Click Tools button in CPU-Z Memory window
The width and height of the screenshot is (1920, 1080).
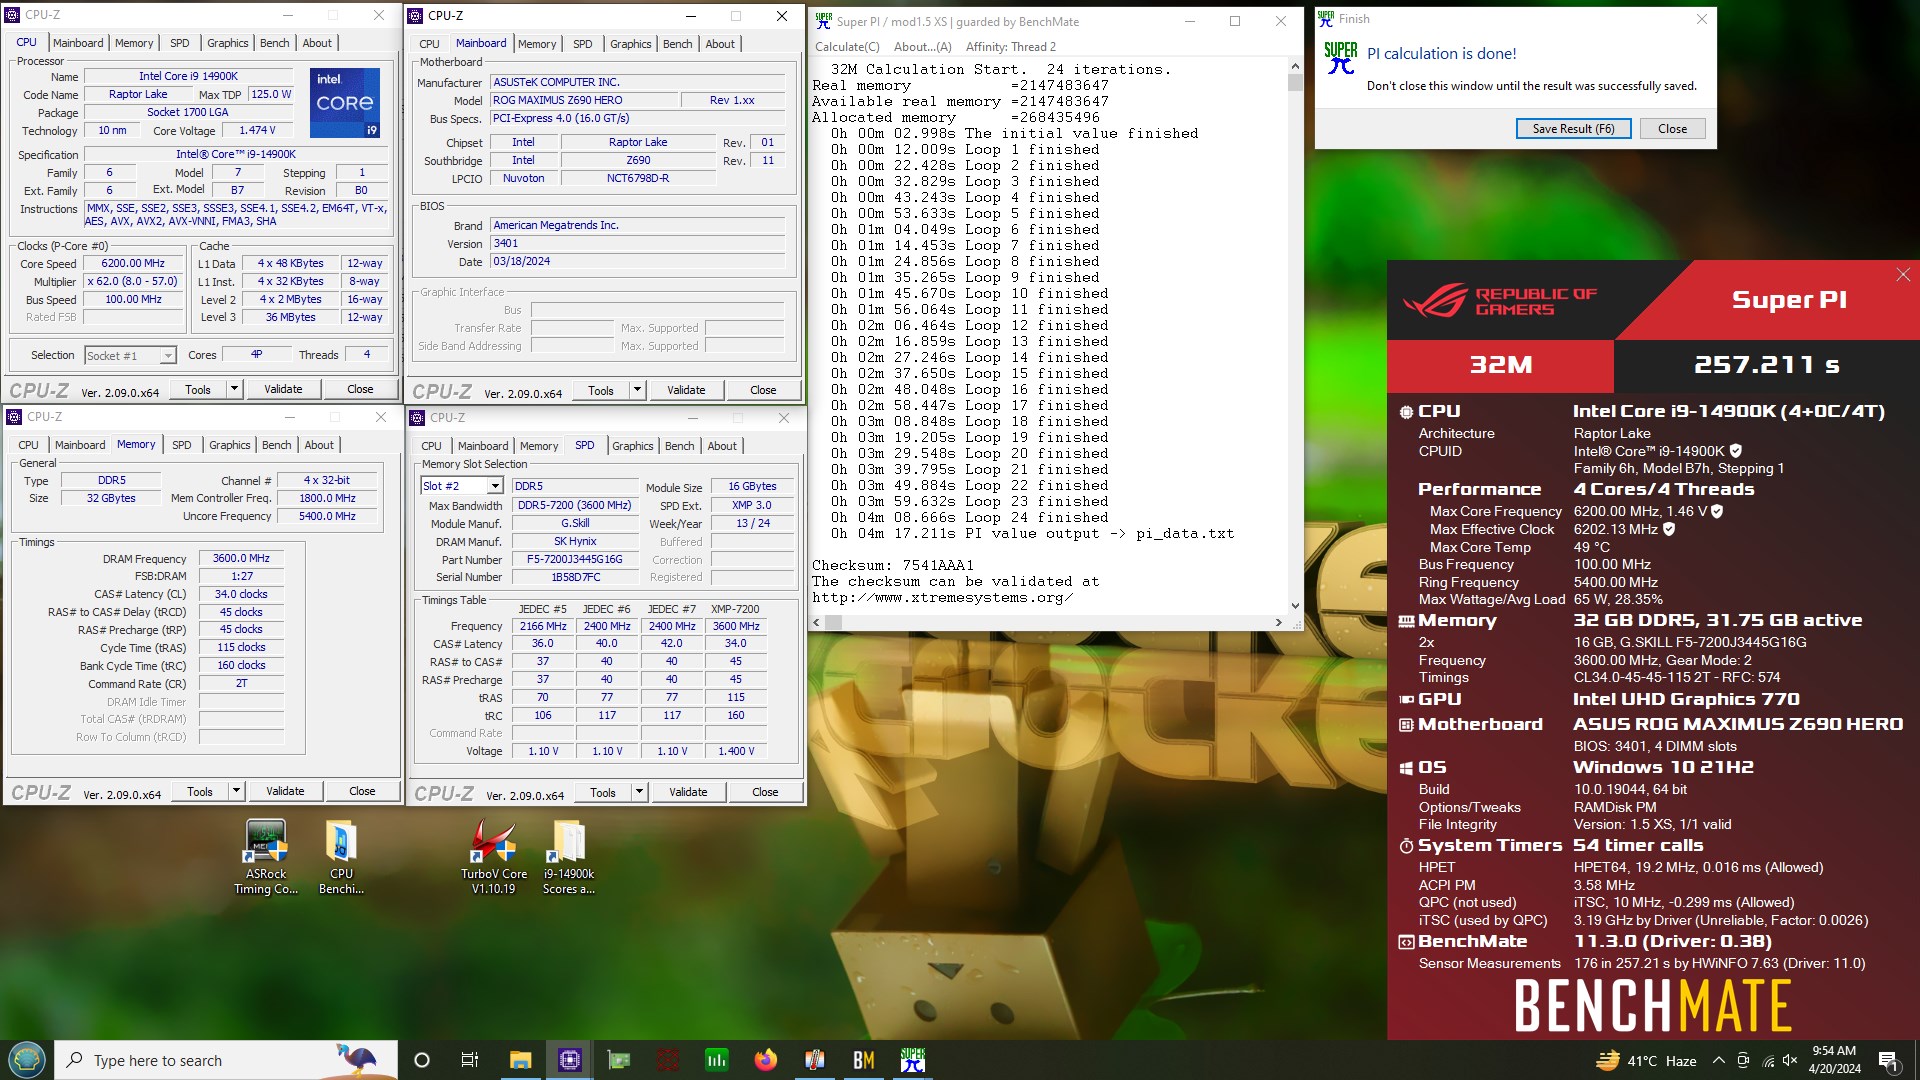pyautogui.click(x=200, y=791)
